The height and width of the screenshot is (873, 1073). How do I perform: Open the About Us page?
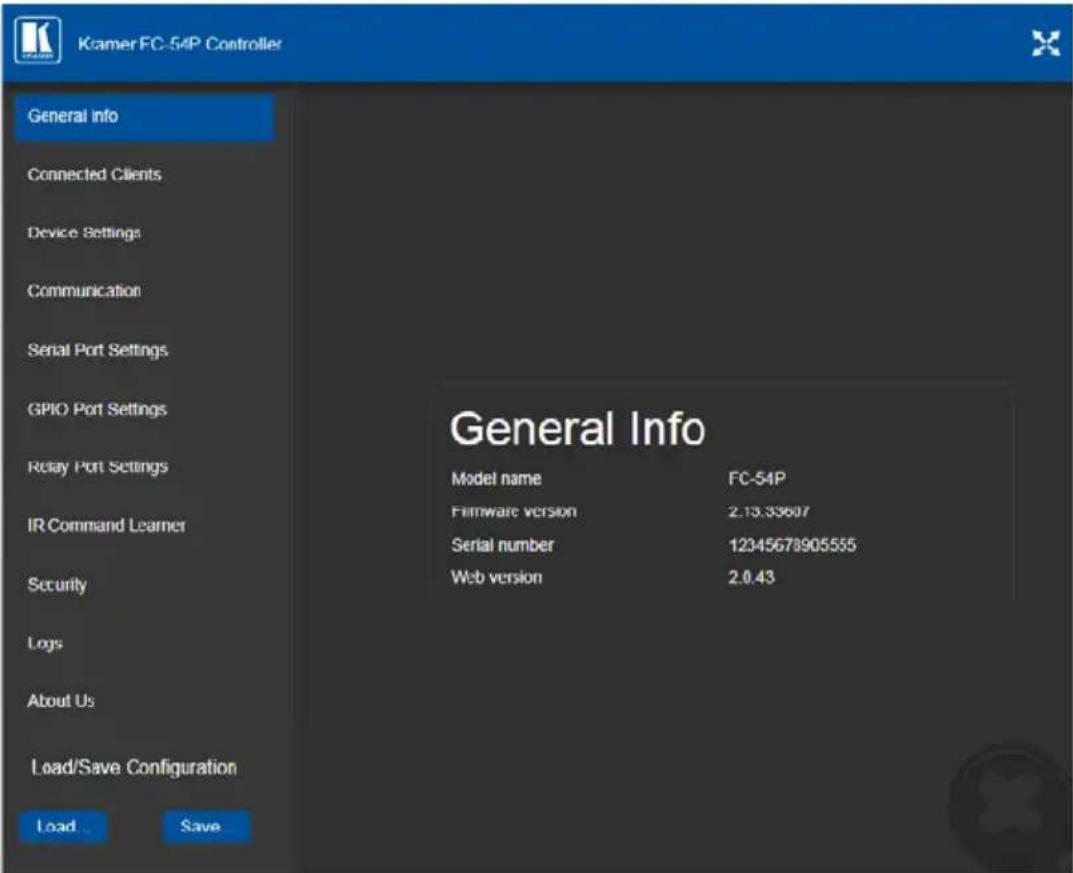[x=61, y=701]
